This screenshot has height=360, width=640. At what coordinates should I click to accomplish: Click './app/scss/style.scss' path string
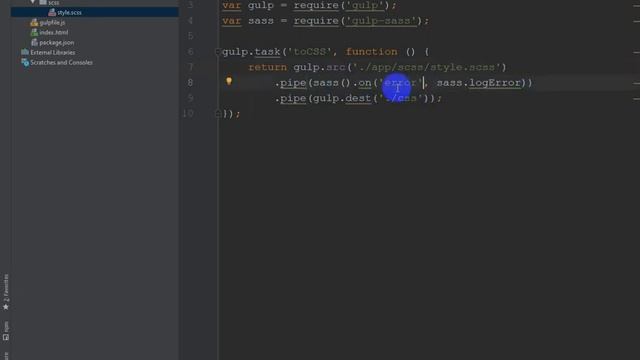coord(426,67)
